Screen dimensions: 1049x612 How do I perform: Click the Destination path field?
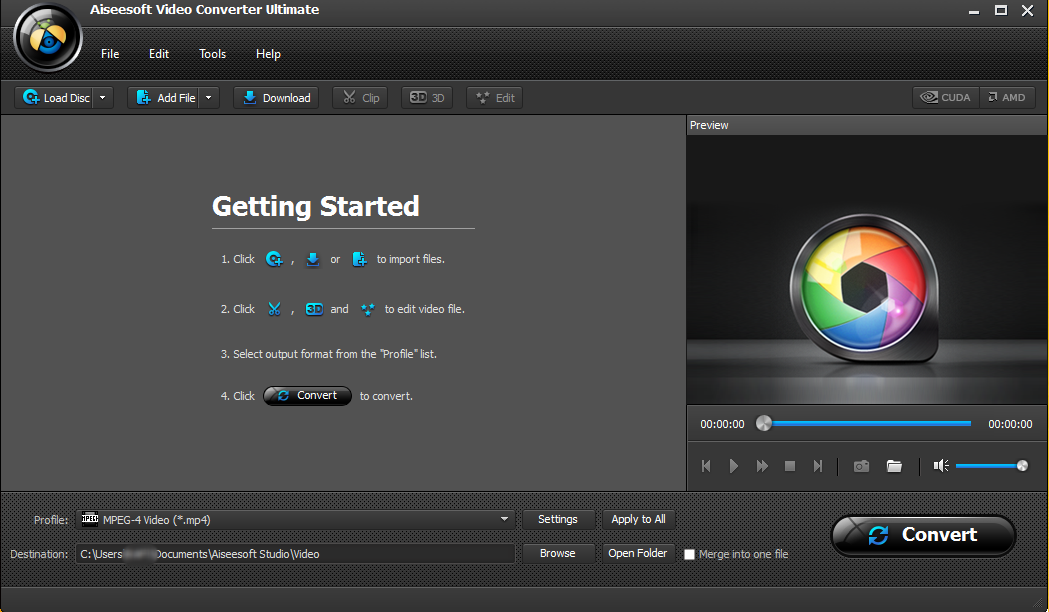coord(295,554)
